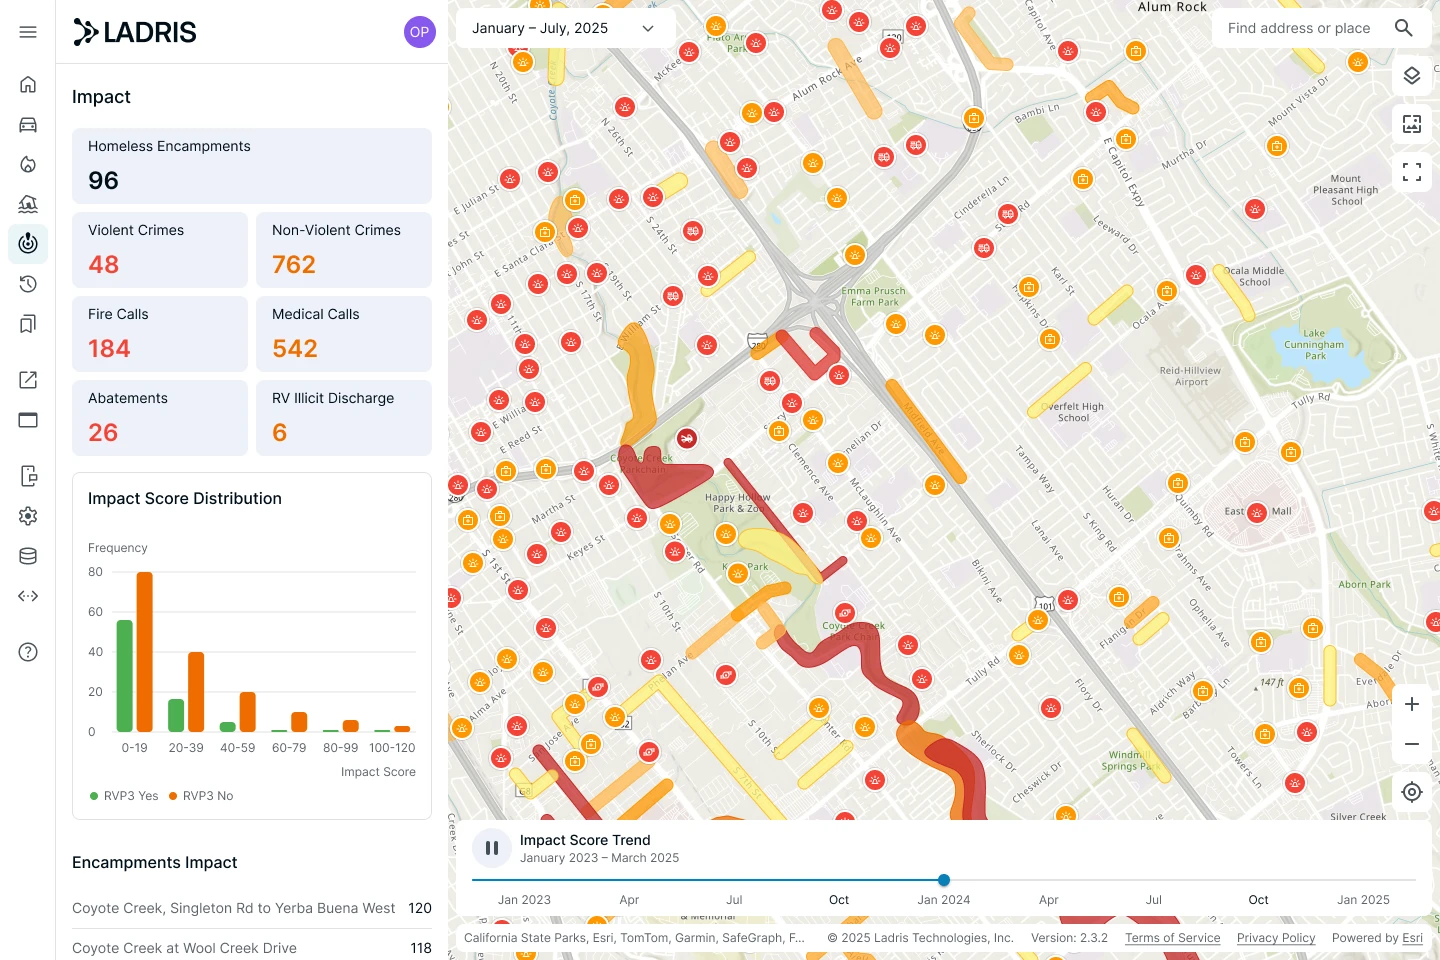Open the OP profile menu
This screenshot has width=1440, height=960.
[x=419, y=31]
